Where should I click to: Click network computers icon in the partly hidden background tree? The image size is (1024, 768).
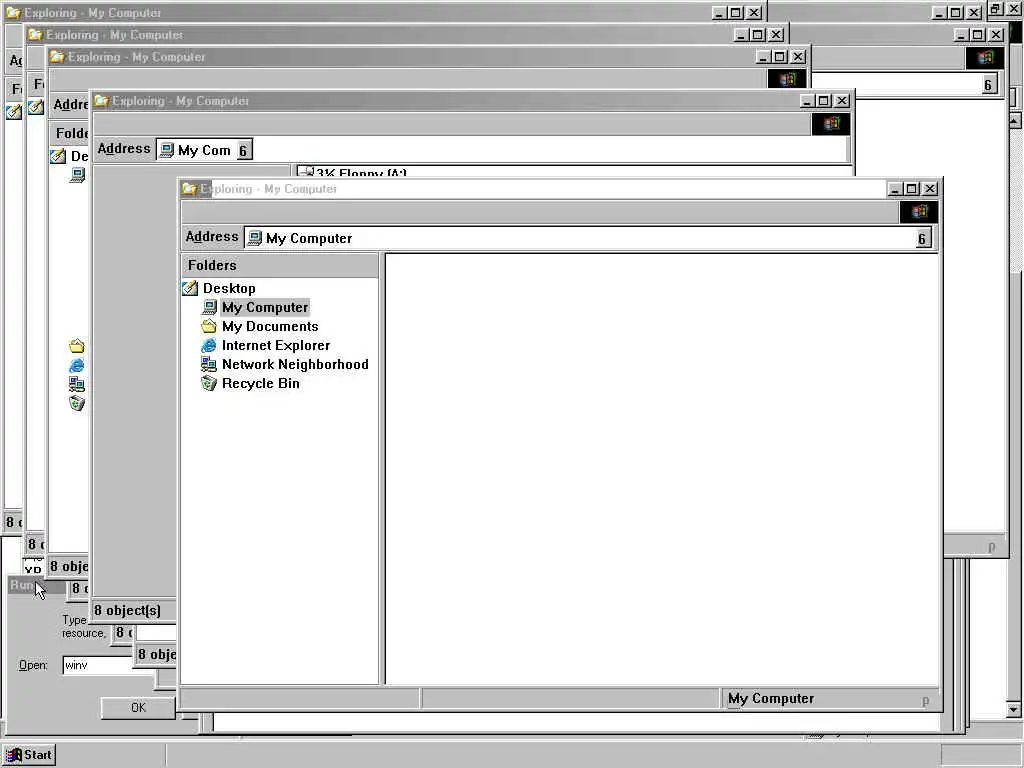point(77,384)
